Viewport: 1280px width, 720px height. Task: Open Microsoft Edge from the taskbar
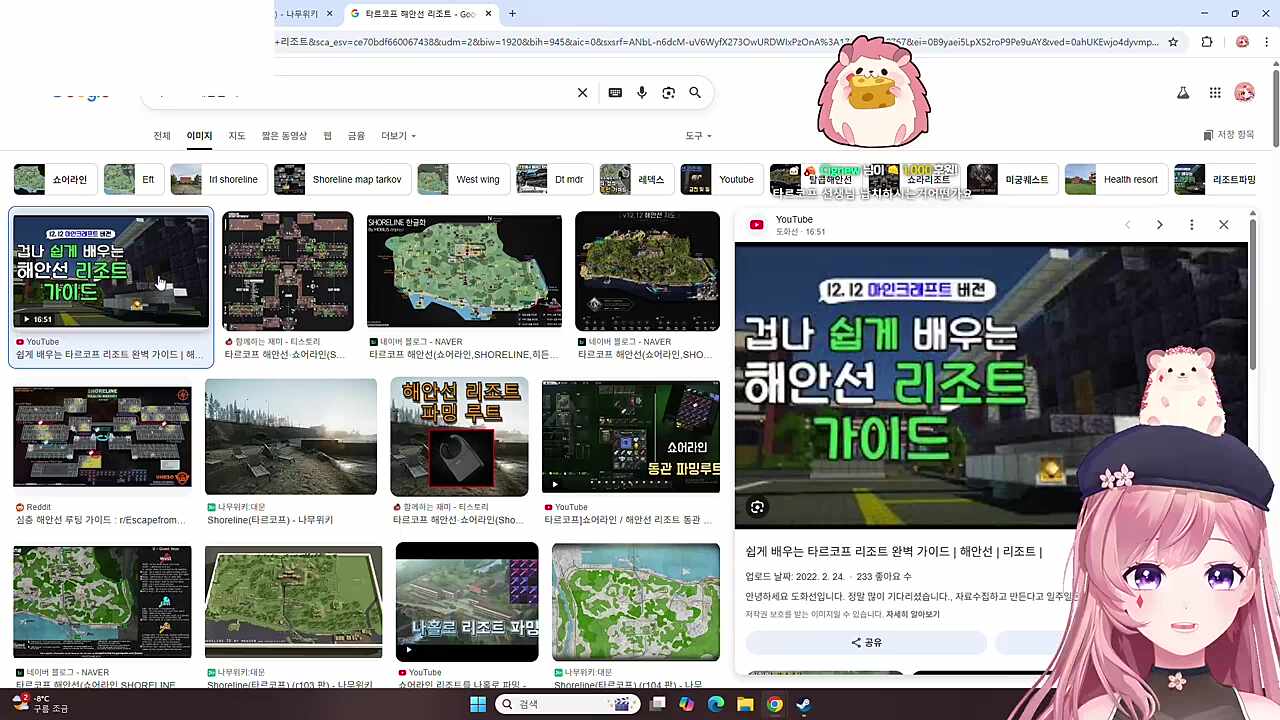tap(716, 704)
